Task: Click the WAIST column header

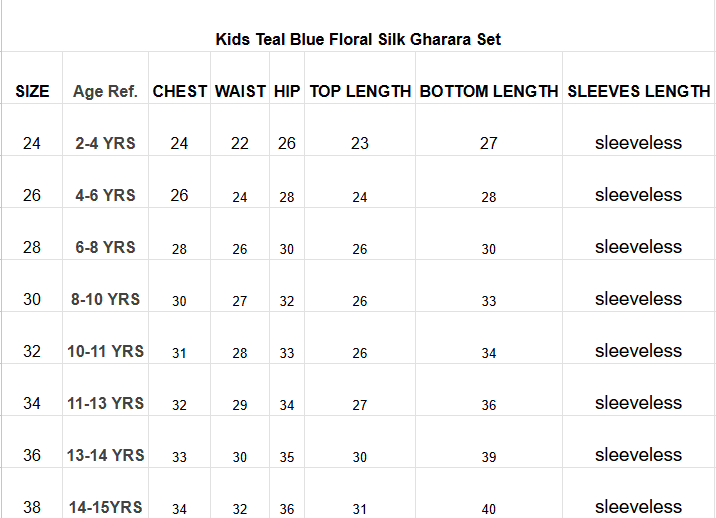Action: (x=240, y=91)
